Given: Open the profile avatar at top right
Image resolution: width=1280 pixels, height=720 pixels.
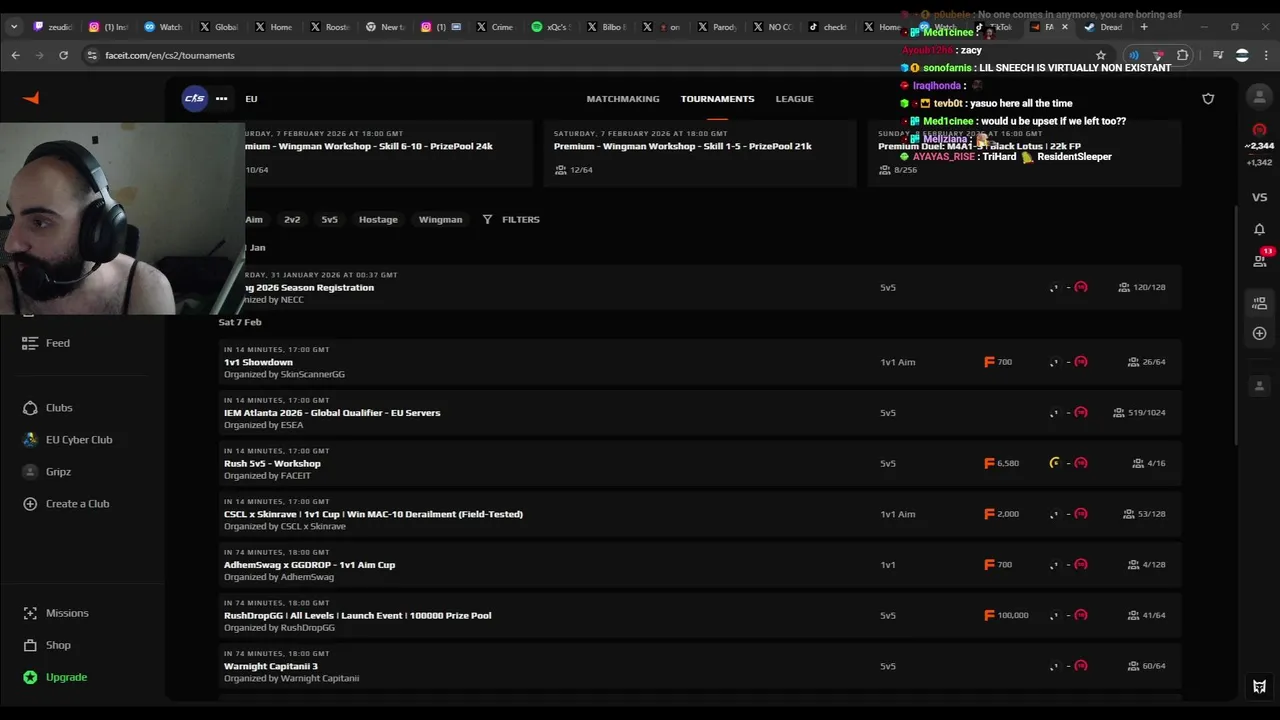Looking at the screenshot, I should (x=1259, y=97).
